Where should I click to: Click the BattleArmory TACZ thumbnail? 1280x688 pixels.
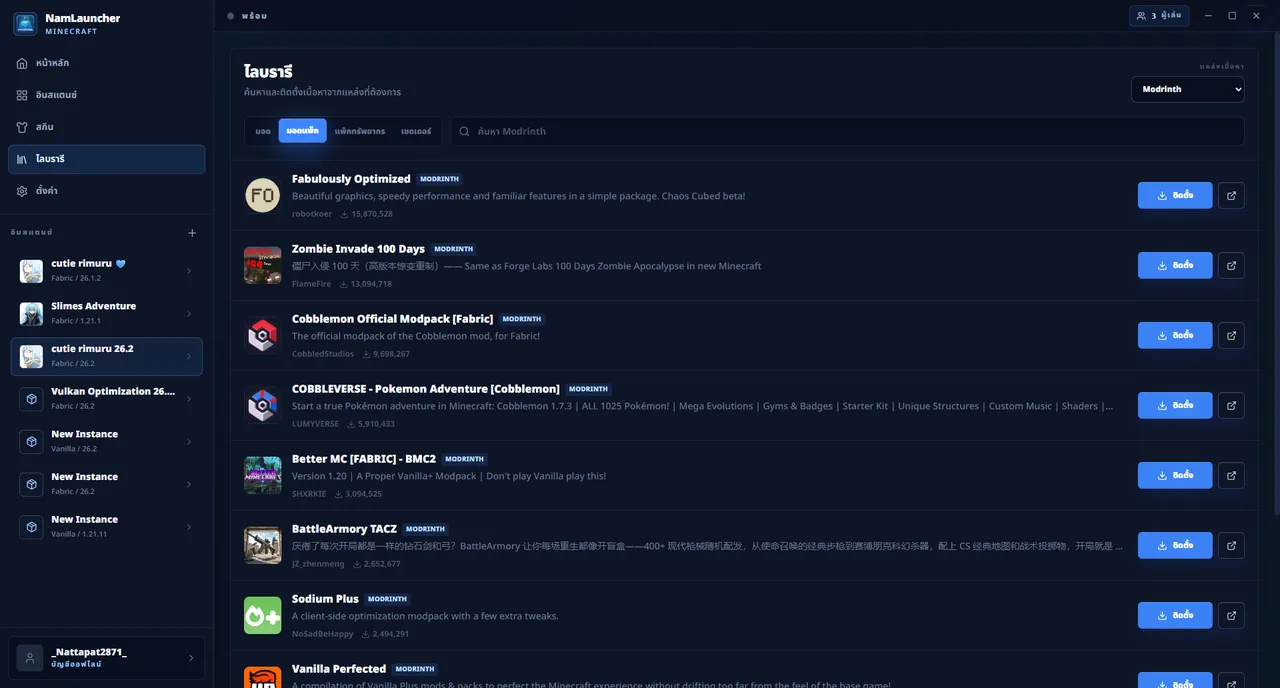tap(263, 545)
